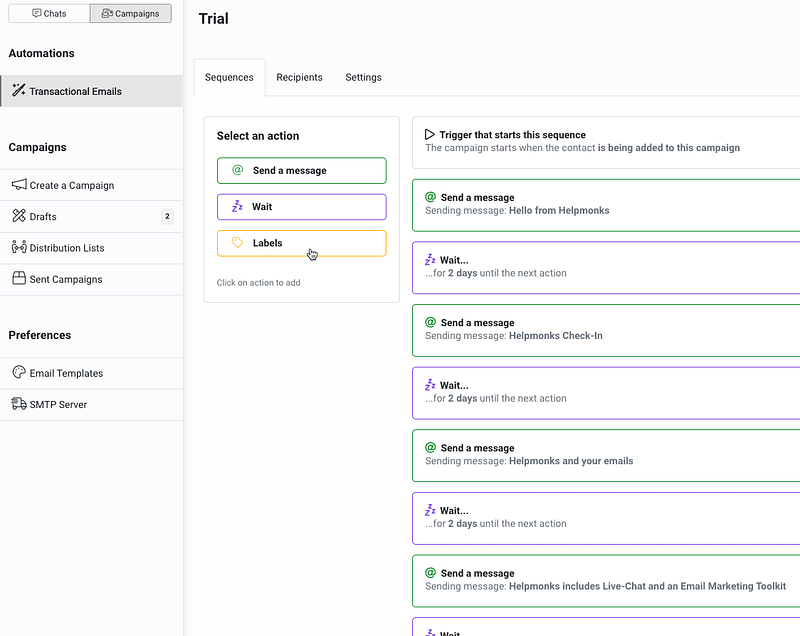Screen dimensions: 800x636
Task: Click the 'Click on action to add' hint text
Action: coord(258,283)
